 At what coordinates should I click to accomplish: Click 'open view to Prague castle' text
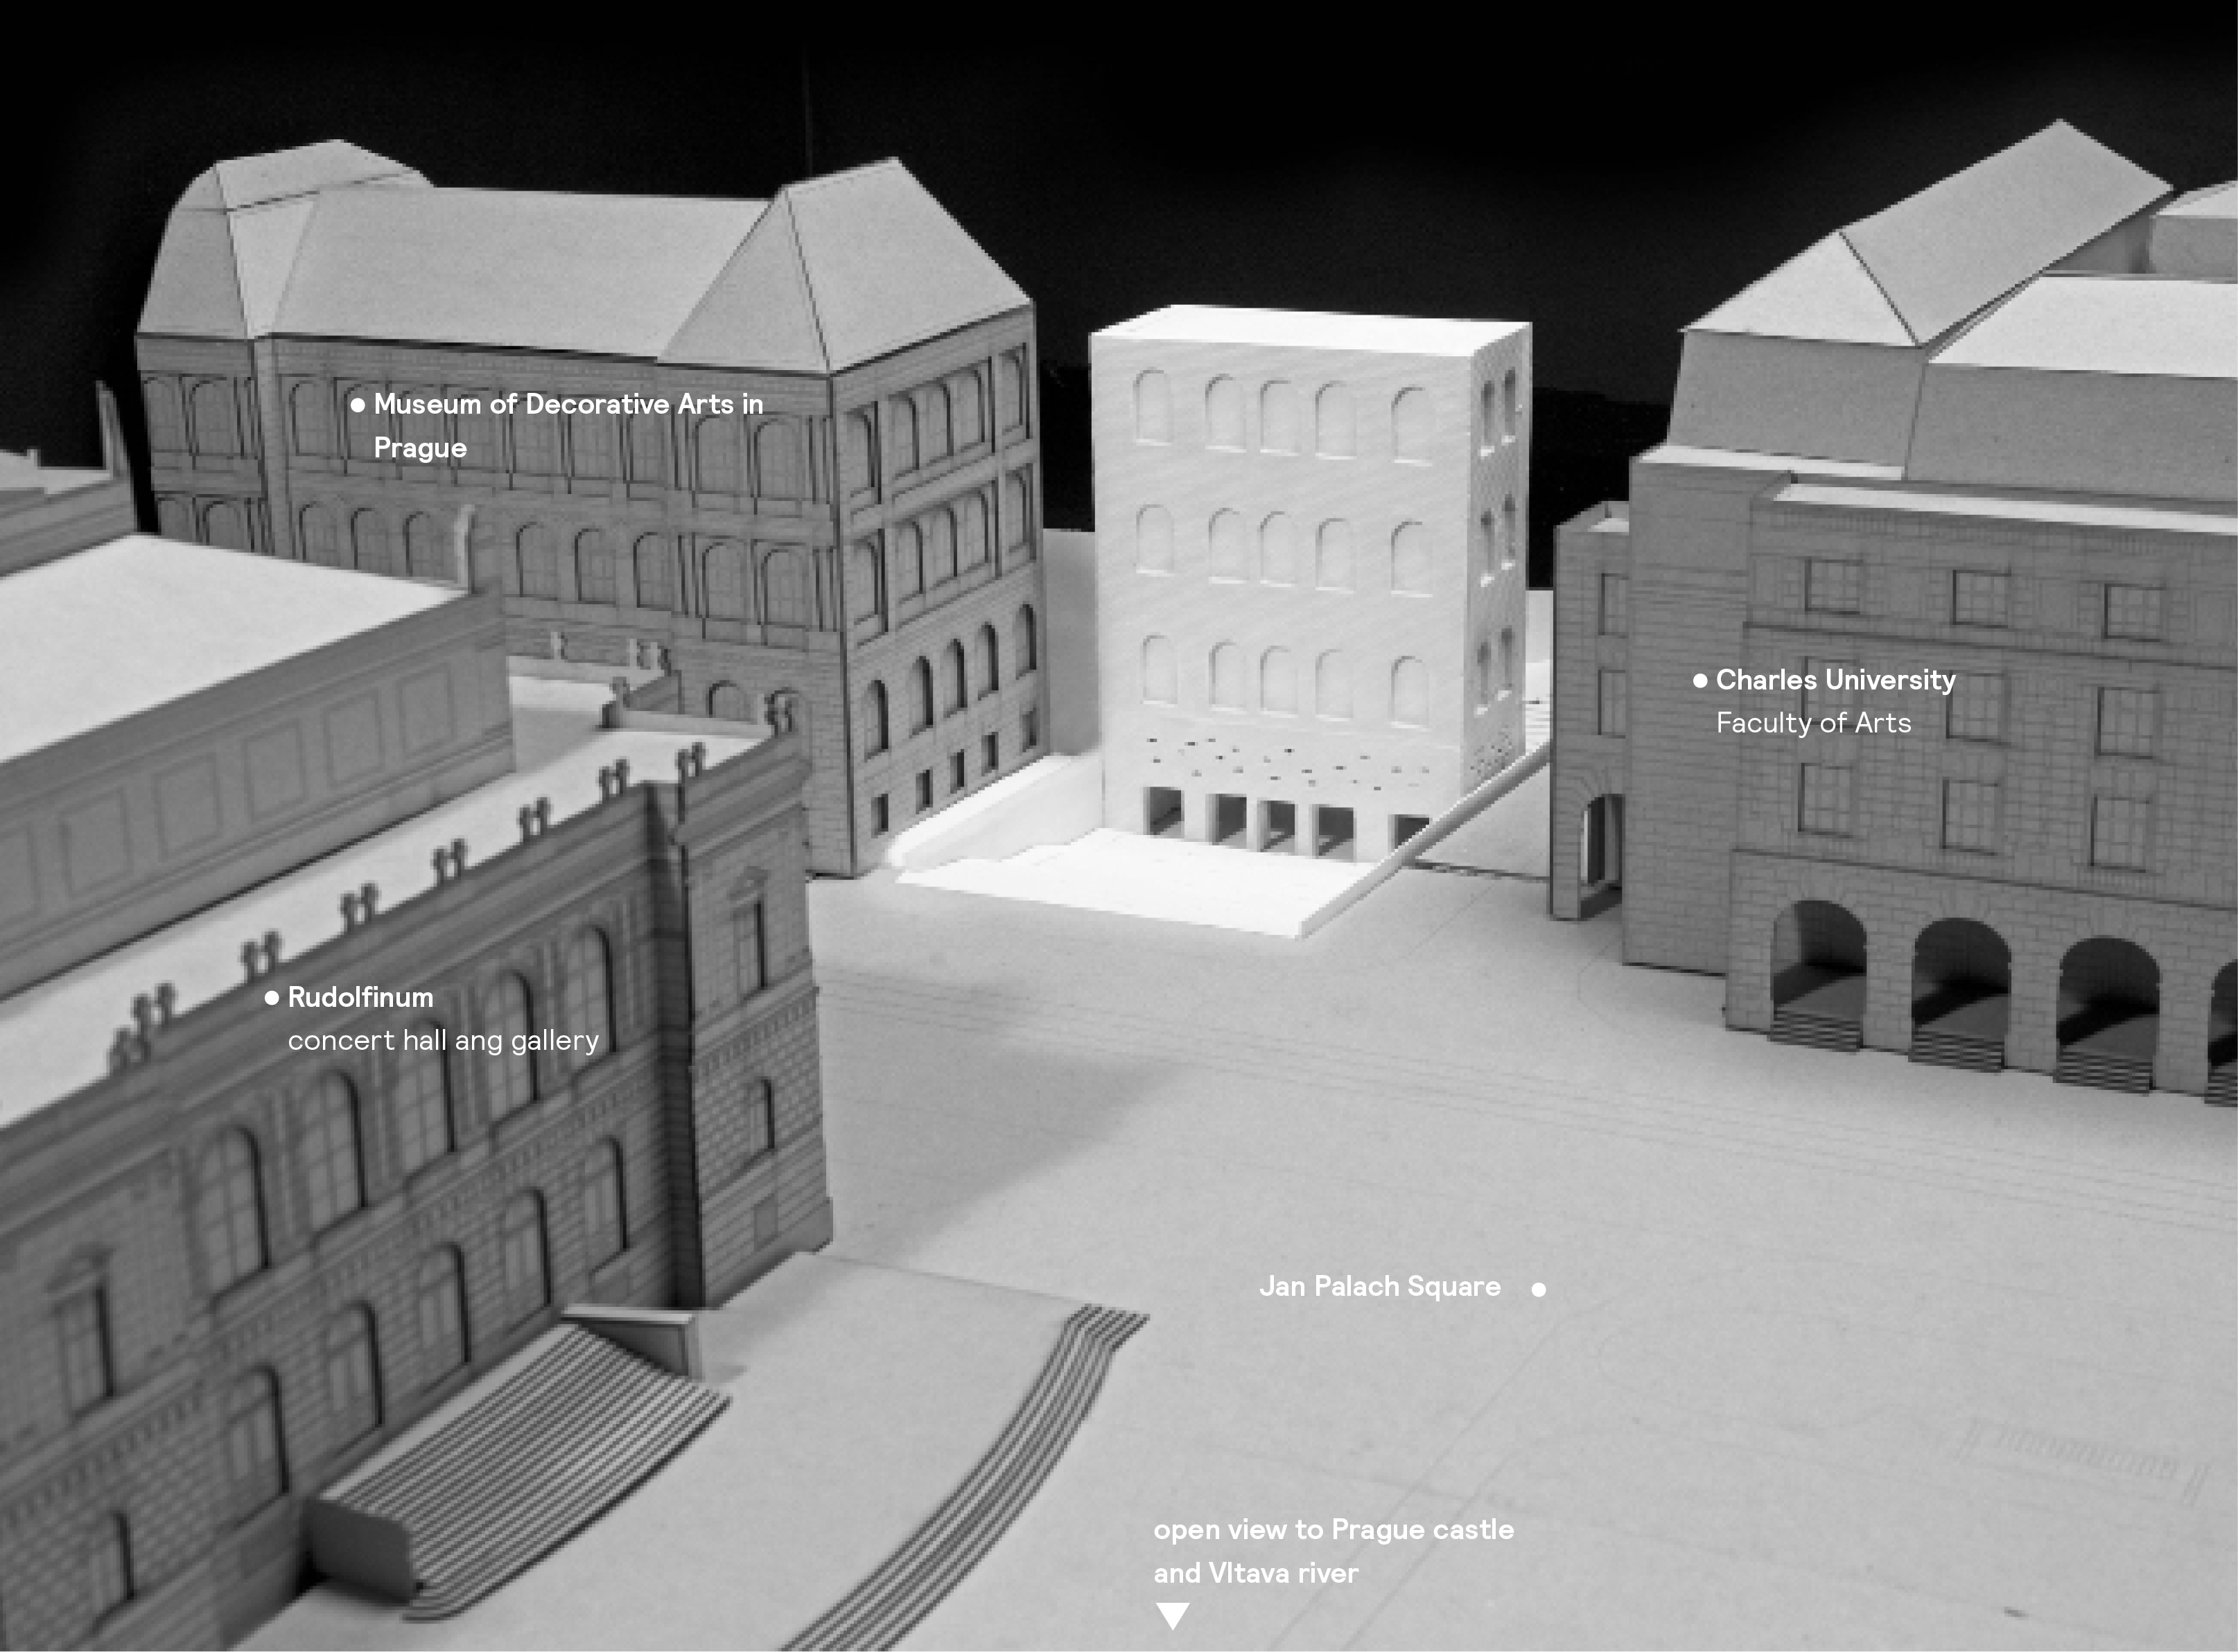tap(1334, 1530)
